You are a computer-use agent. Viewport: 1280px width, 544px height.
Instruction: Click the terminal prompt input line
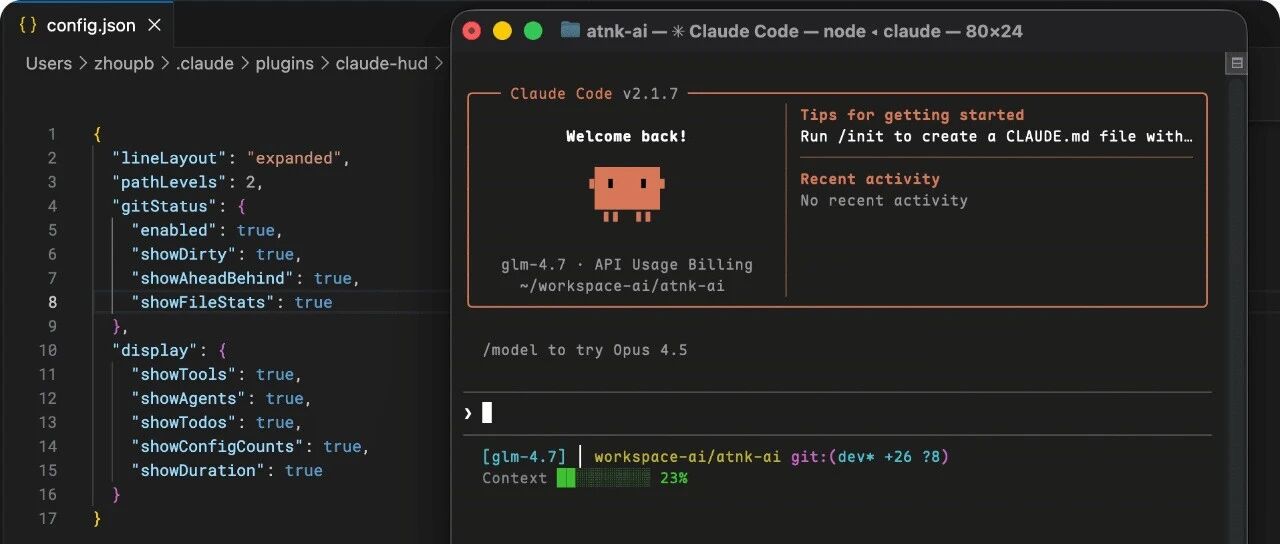(838, 413)
